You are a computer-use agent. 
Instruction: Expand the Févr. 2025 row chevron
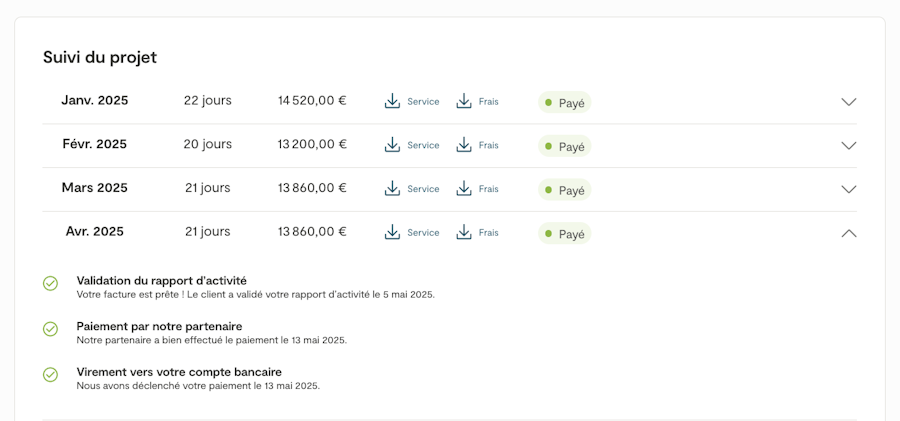[849, 145]
